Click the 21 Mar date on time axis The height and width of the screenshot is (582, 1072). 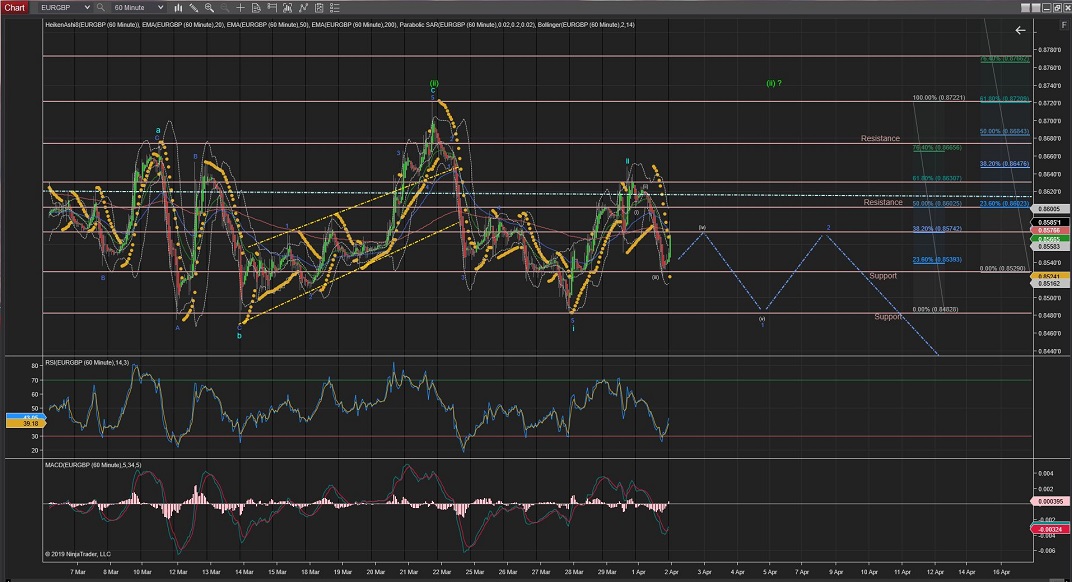(x=408, y=572)
